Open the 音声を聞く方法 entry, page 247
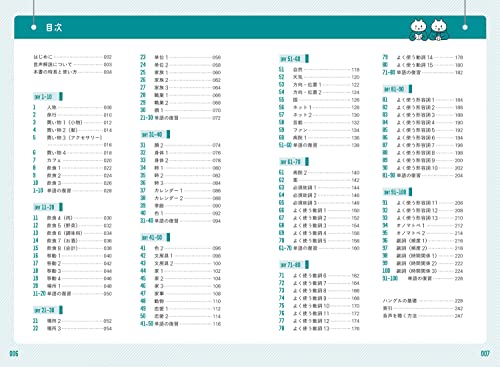Viewport: 500px width, 367px height. click(x=423, y=316)
